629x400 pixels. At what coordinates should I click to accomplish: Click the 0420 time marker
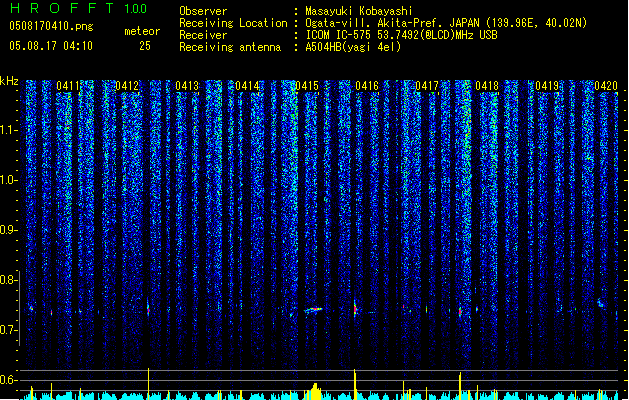[606, 86]
